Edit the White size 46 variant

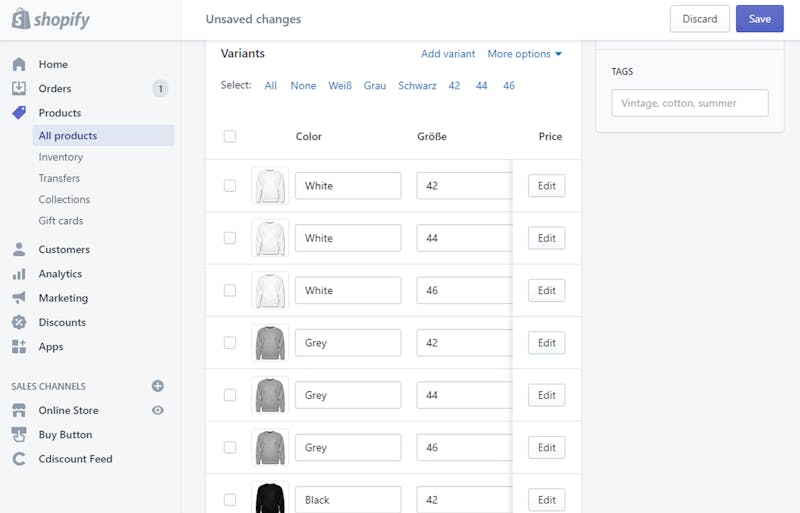[546, 290]
